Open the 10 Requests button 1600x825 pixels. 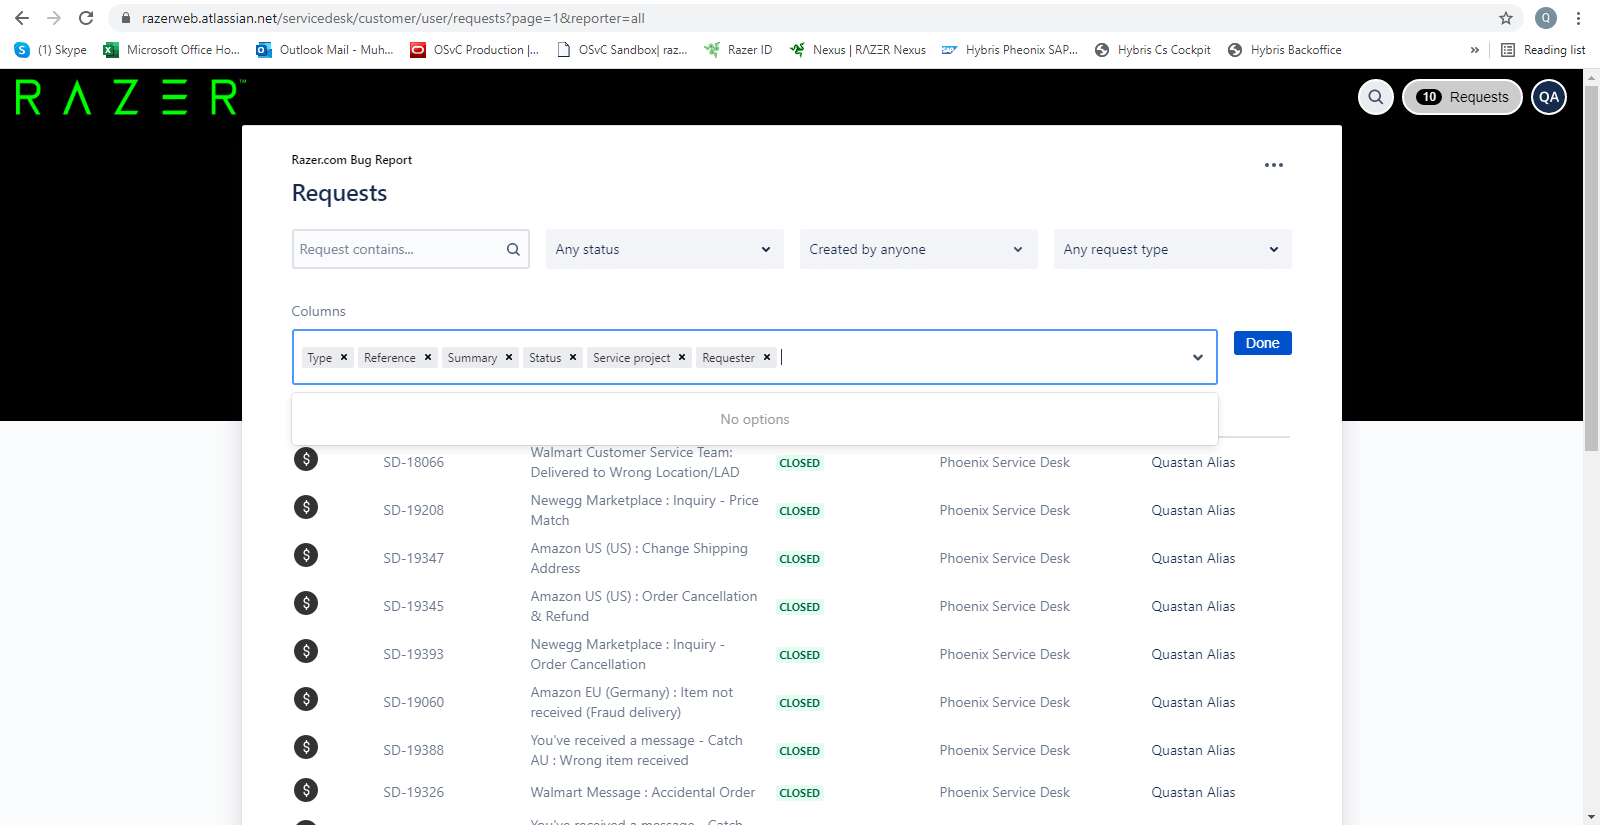(x=1462, y=97)
